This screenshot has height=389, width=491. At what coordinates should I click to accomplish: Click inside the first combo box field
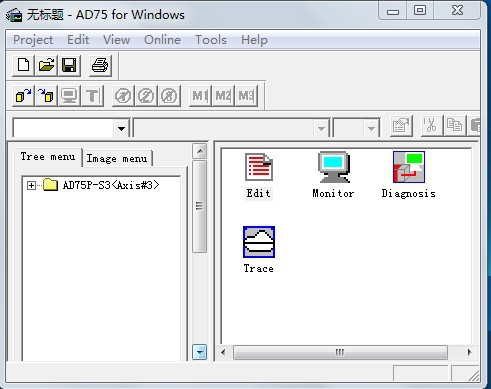point(63,128)
